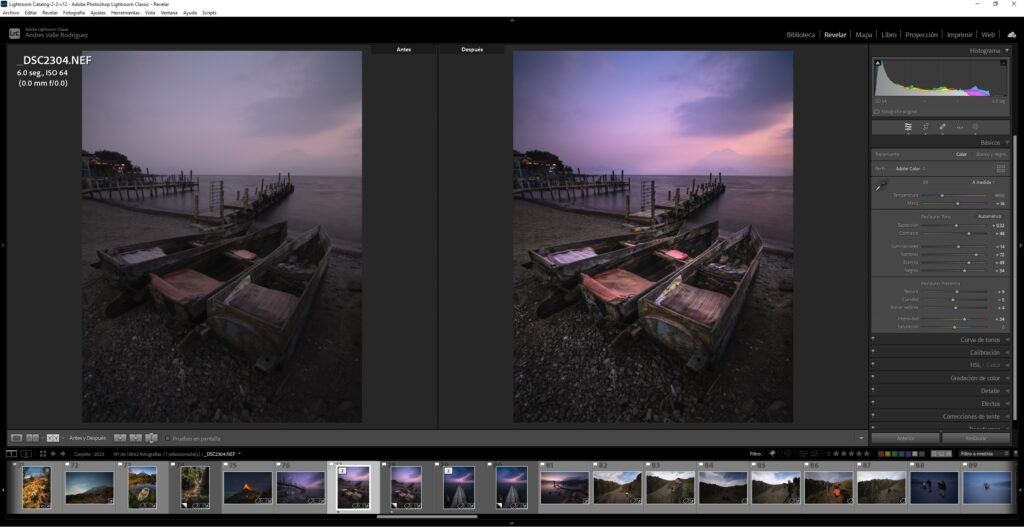Select the Crop overlay tool icon
Screen dimensions: 1024x527
click(925, 127)
